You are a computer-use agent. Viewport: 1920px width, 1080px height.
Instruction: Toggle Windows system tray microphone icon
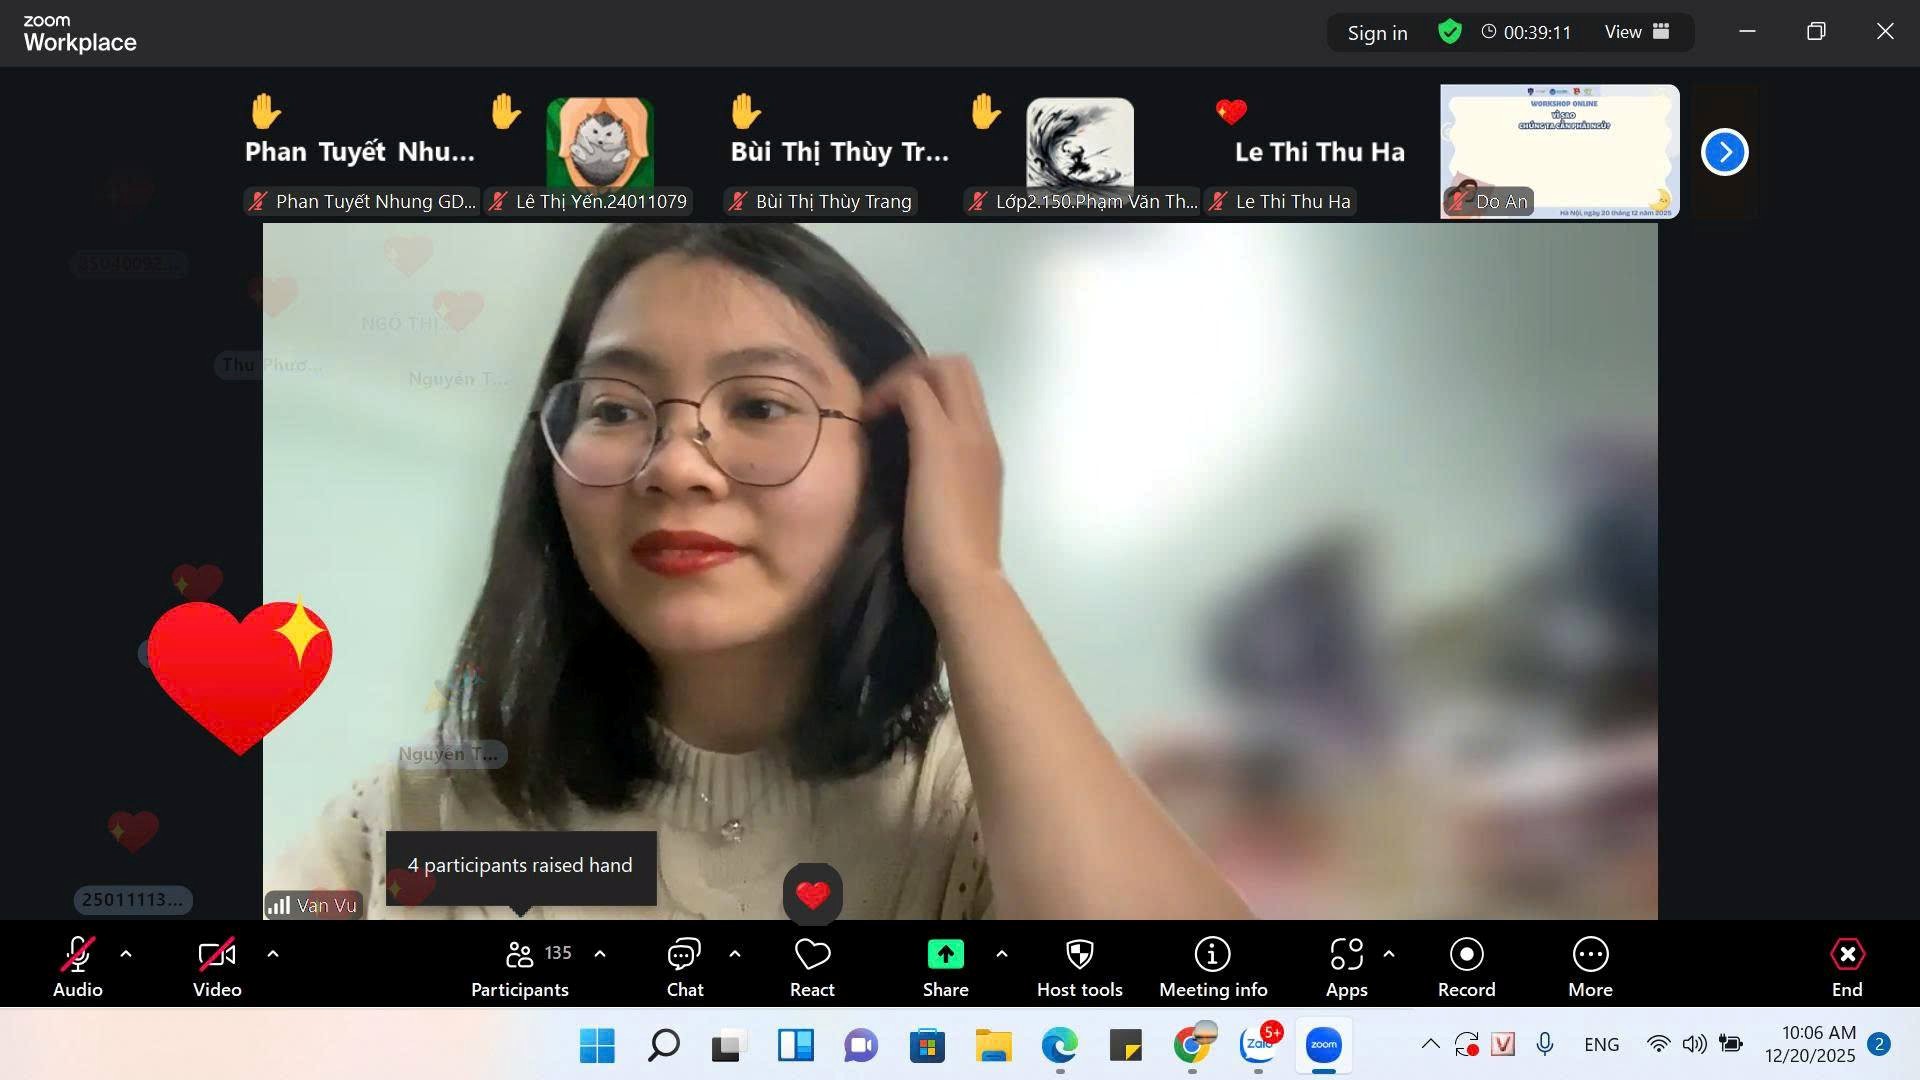click(x=1545, y=1045)
